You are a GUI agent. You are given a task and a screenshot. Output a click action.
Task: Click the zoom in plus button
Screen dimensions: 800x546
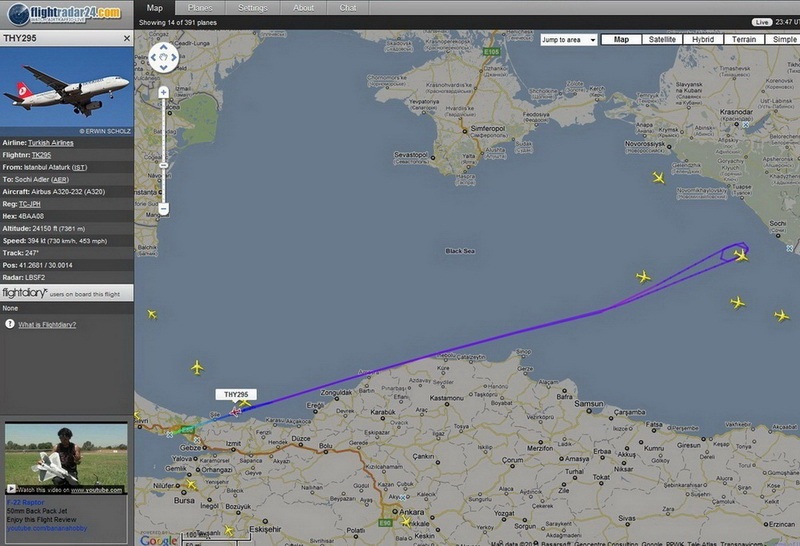(163, 92)
